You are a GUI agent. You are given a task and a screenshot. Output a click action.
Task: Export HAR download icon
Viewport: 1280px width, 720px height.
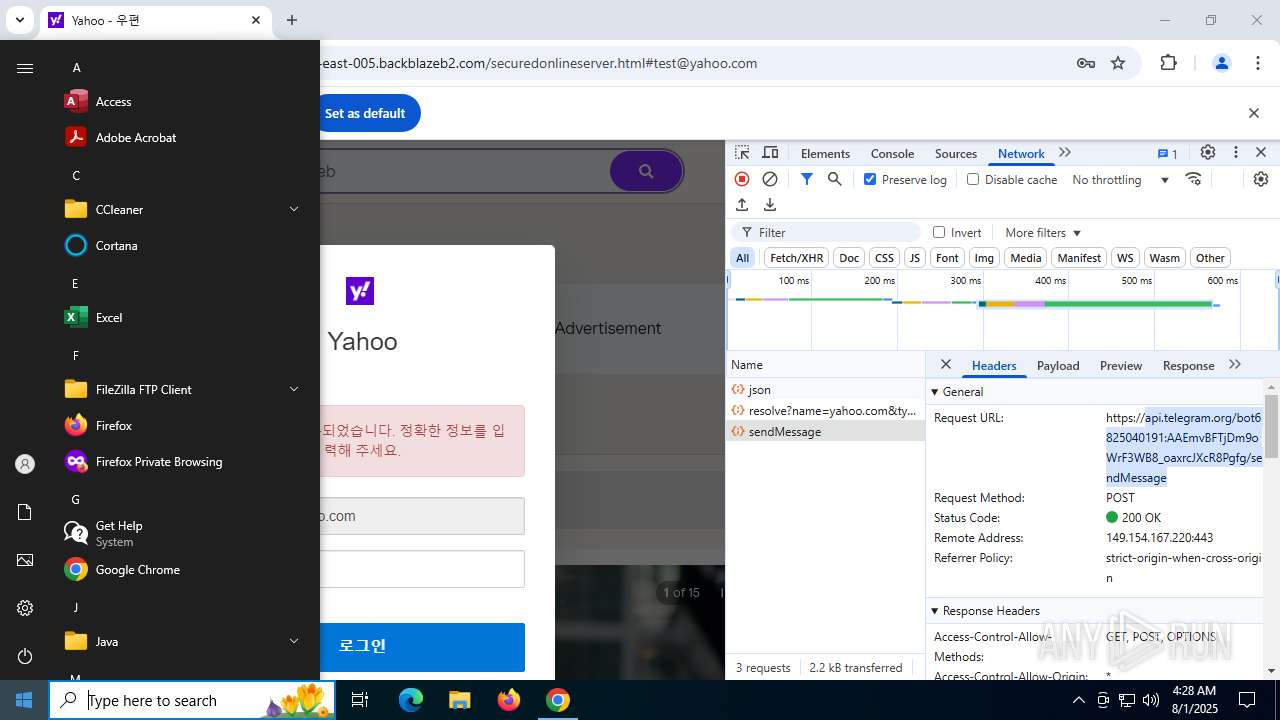tap(770, 204)
